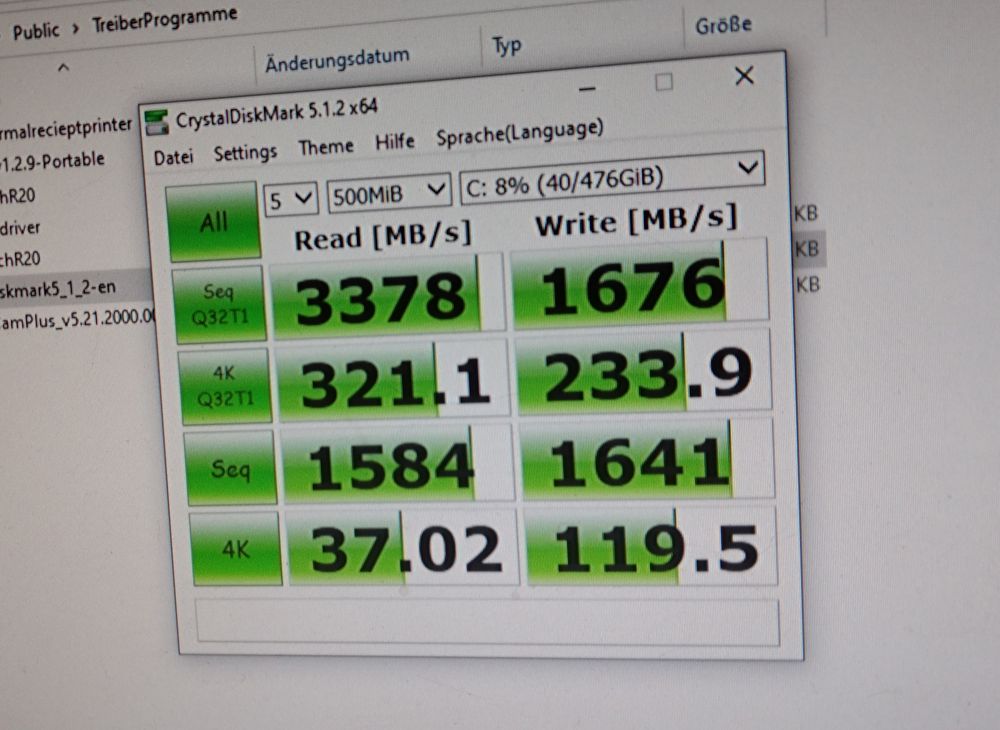Image resolution: width=1000 pixels, height=730 pixels.
Task: Click the 4K write result 119.5
Action: [x=650, y=546]
